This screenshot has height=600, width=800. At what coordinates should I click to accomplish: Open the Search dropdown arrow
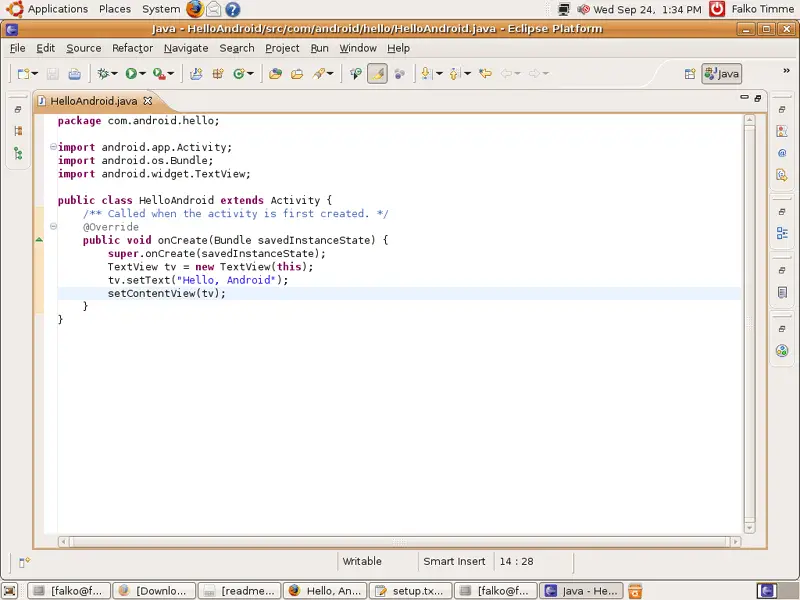(x=330, y=74)
